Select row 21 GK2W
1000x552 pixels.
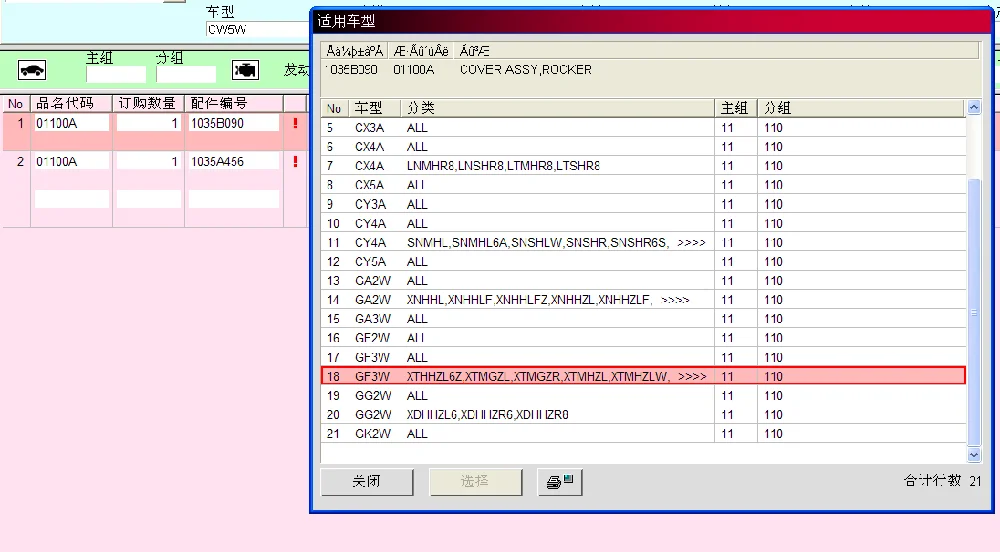tap(643, 433)
